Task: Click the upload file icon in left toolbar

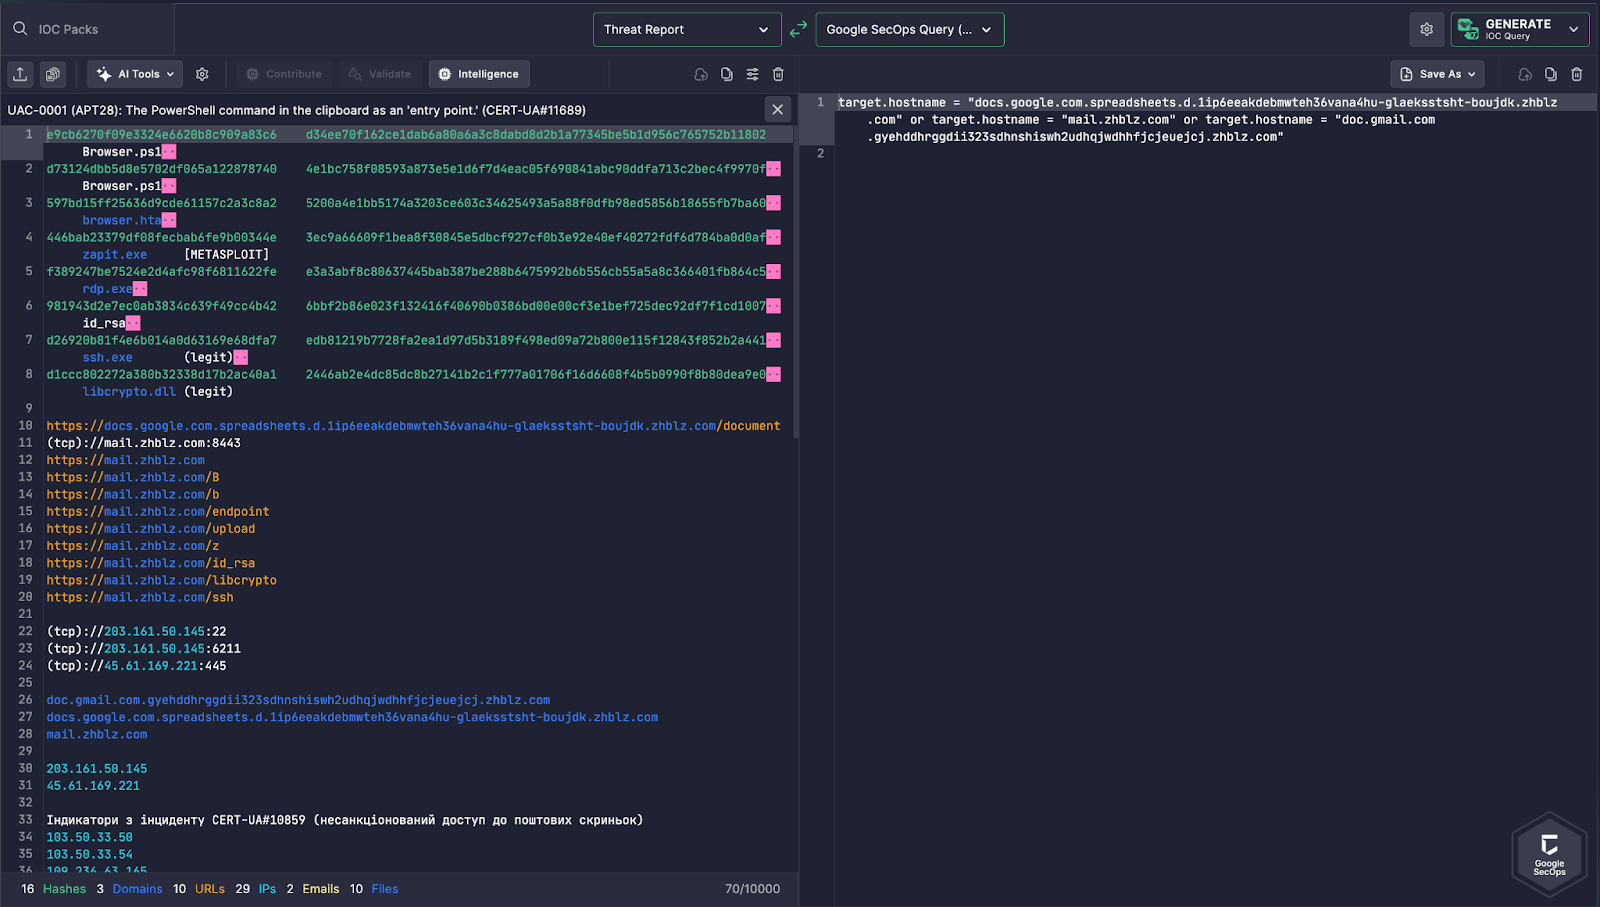Action: [20, 74]
